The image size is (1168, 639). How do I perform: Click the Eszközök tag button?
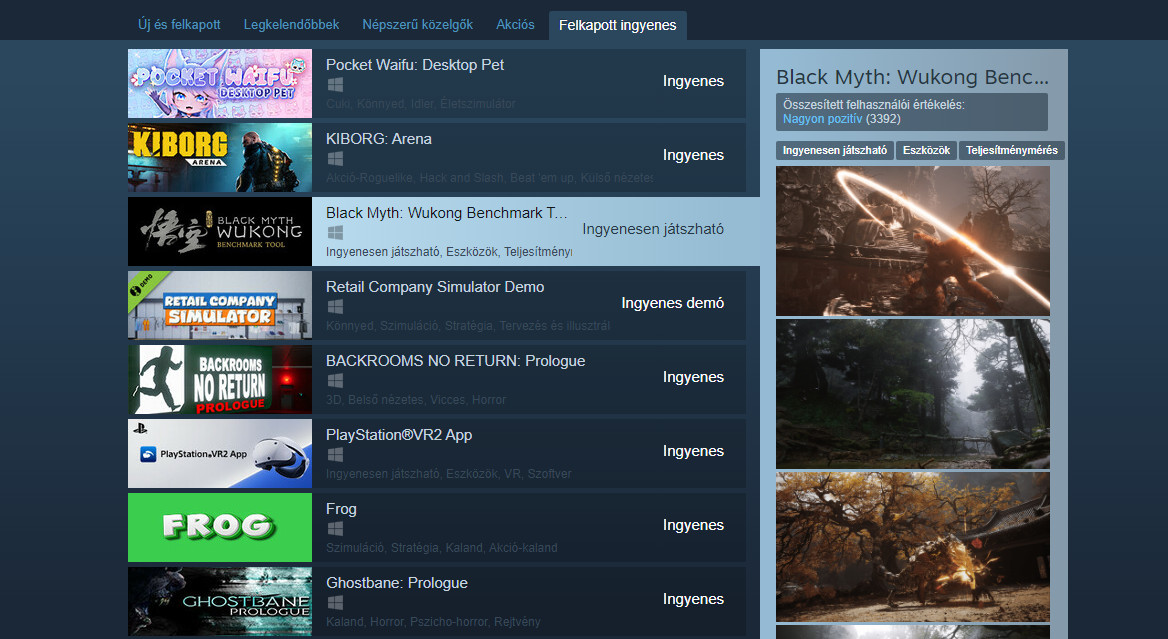926,150
